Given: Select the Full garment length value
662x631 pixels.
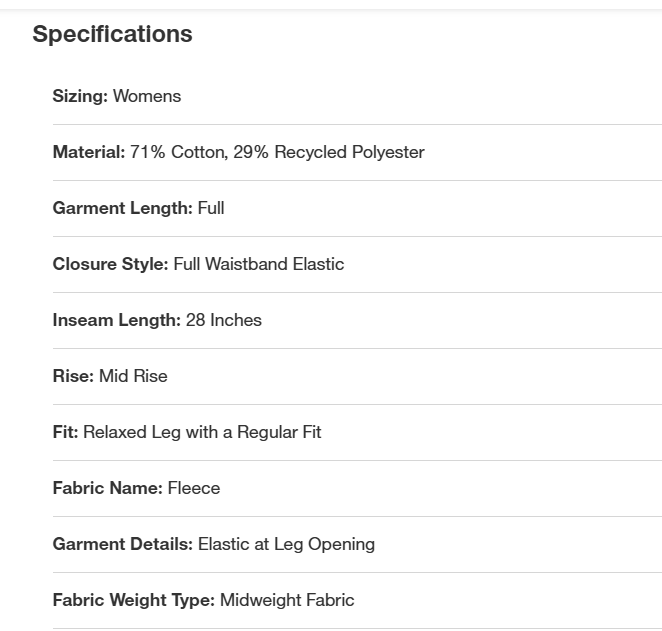Looking at the screenshot, I should tap(211, 208).
